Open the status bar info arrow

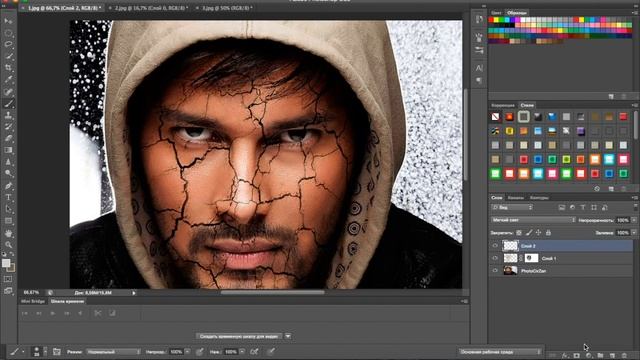(x=133, y=293)
